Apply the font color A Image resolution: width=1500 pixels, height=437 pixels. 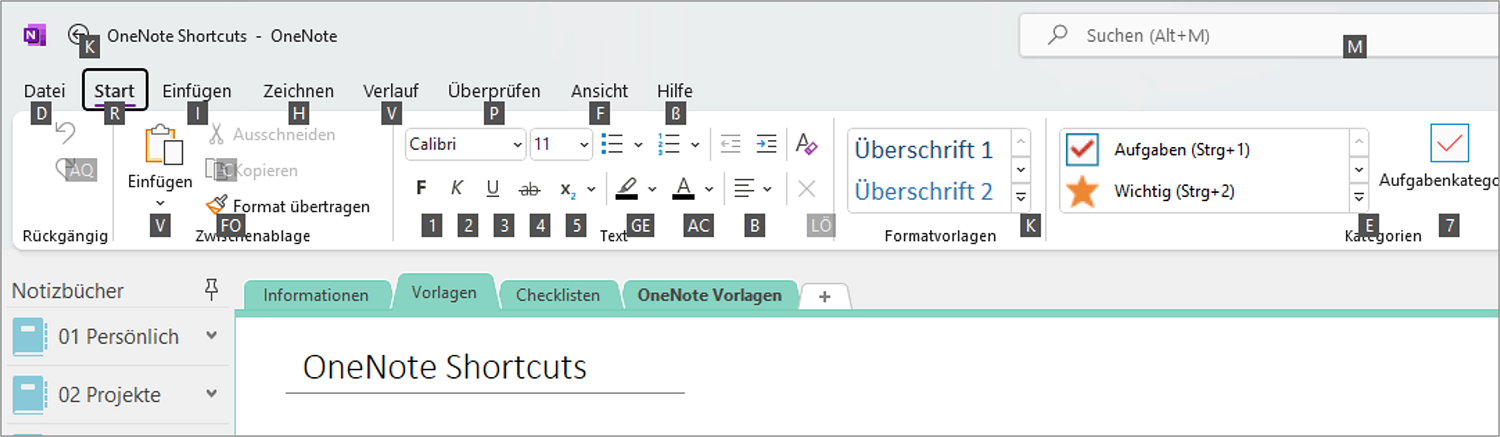point(683,187)
